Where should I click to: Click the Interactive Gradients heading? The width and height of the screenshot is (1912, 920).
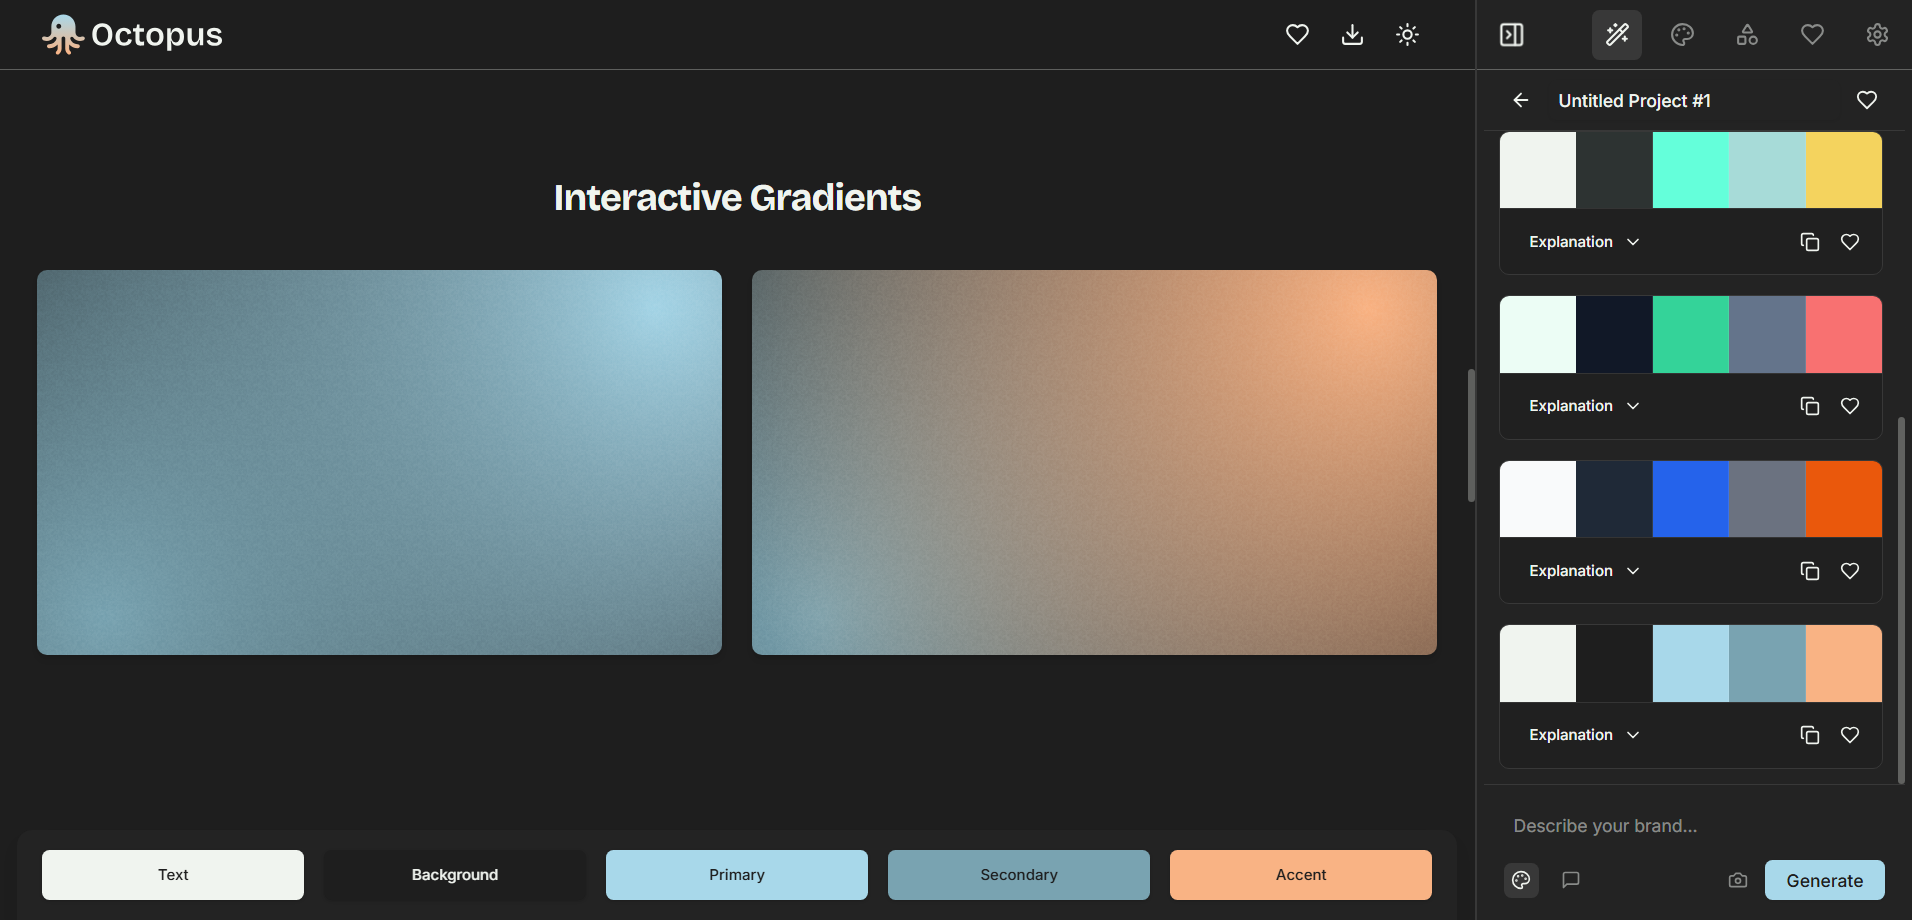click(x=737, y=197)
